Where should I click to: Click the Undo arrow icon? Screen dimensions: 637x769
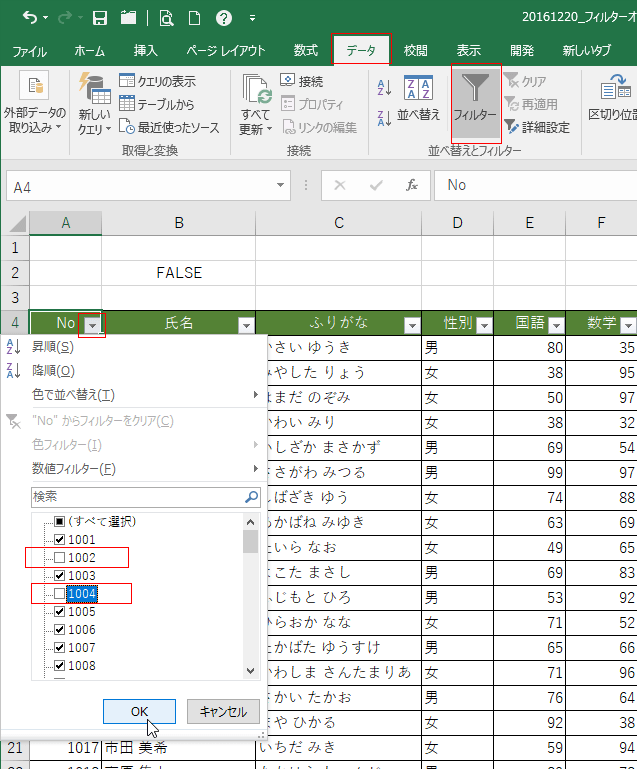coord(30,18)
